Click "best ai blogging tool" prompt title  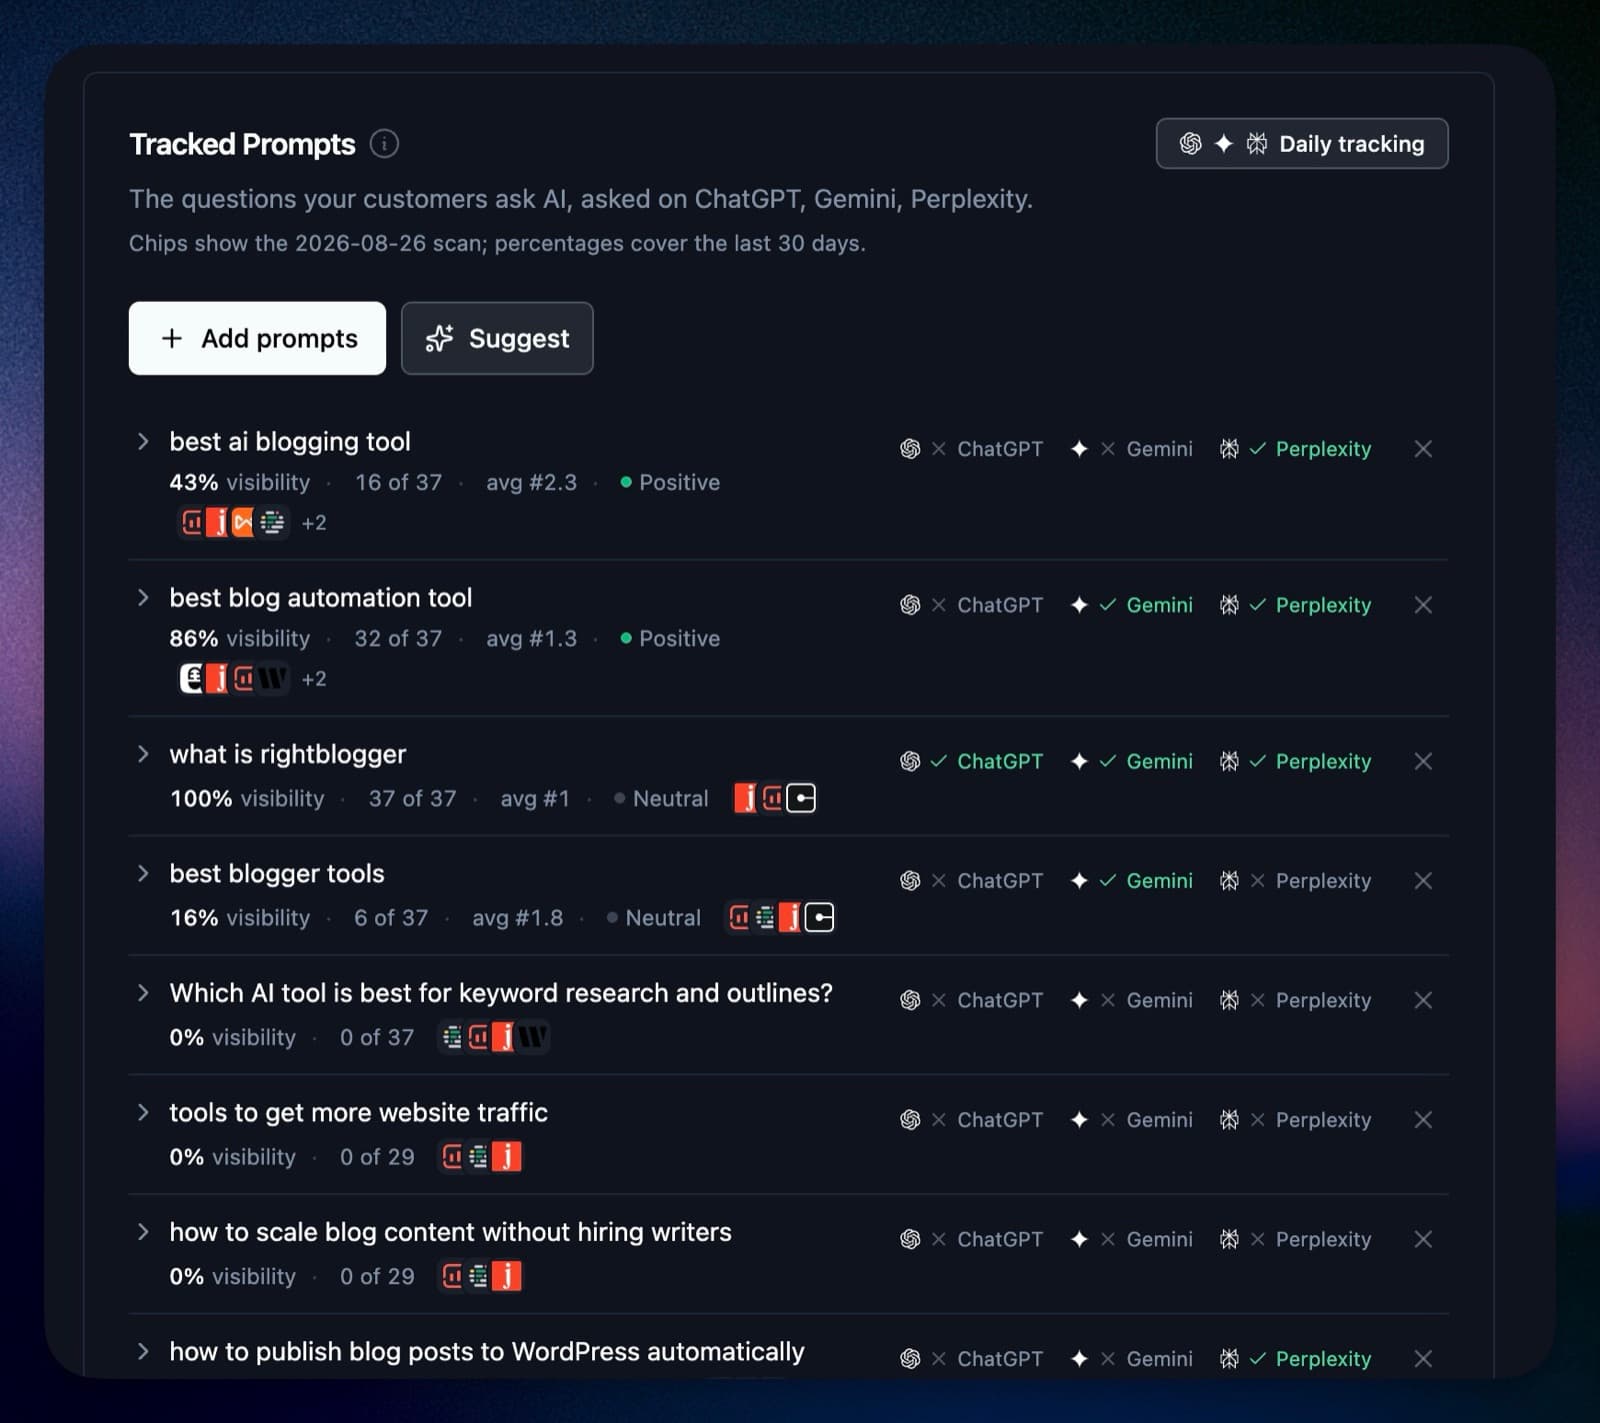pyautogui.click(x=290, y=441)
